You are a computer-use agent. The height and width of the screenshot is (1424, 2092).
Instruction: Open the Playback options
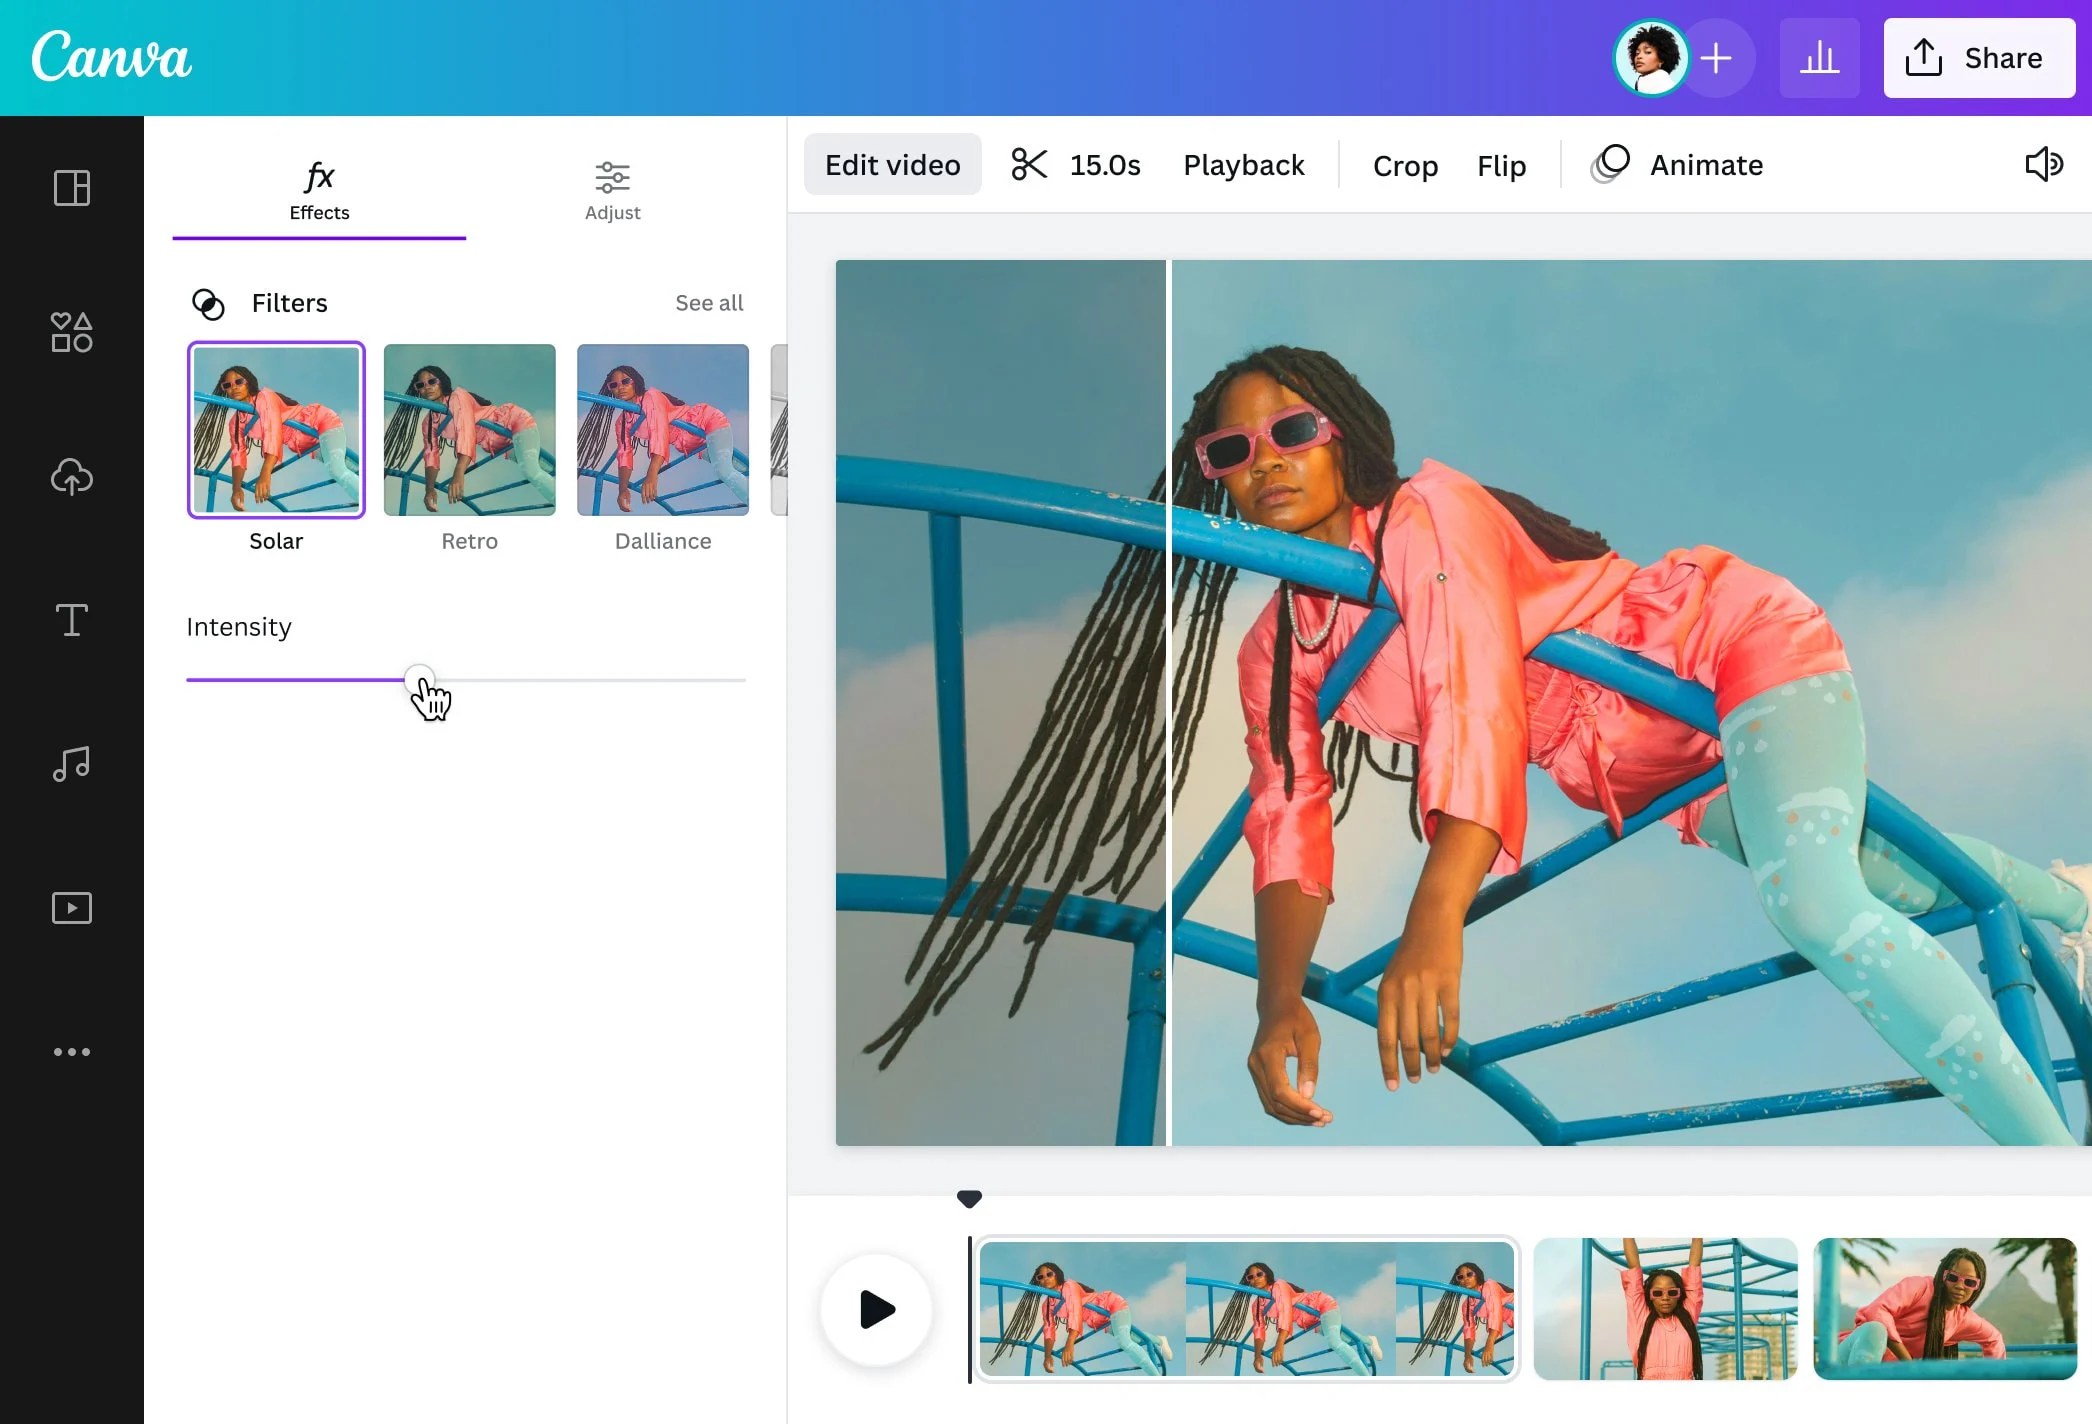click(1244, 164)
